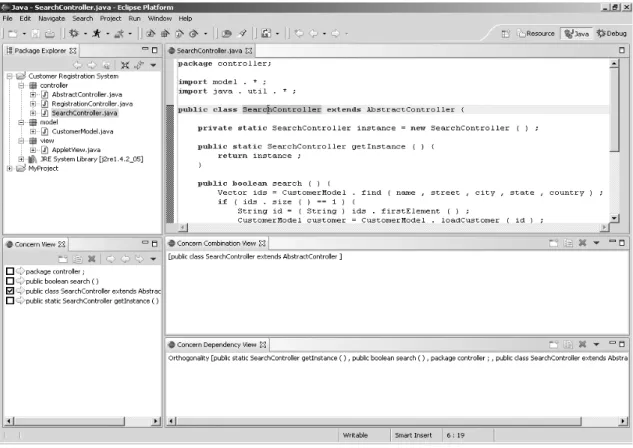The image size is (633, 448).
Task: Click Collapse All icon in Package Explorer
Action: pyautogui.click(x=125, y=65)
